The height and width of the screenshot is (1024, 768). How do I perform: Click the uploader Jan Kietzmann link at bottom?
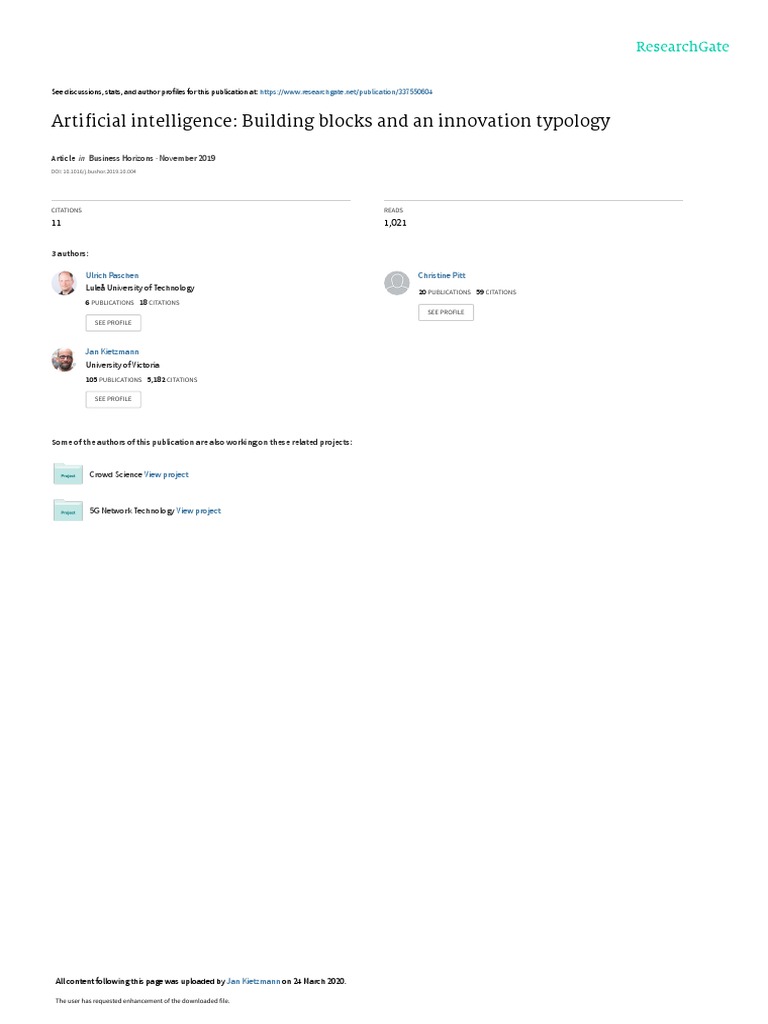point(253,981)
